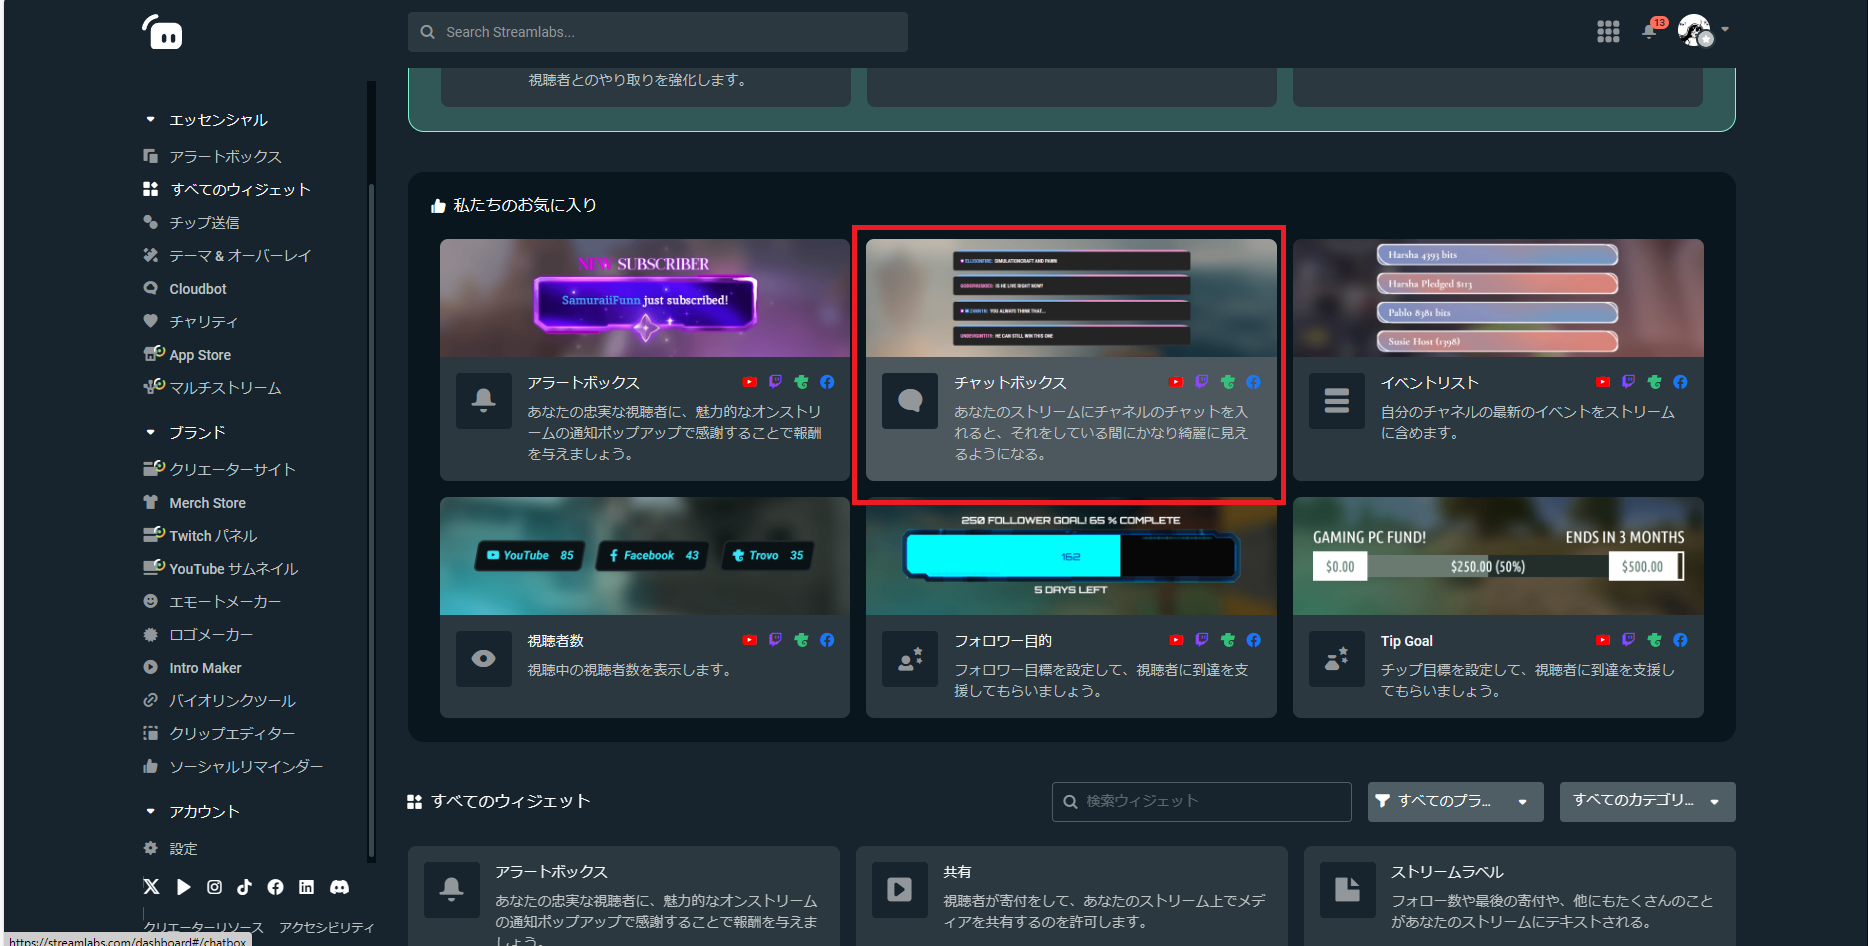The width and height of the screenshot is (1868, 946).
Task: Click the Streamlabs logo at top left
Action: click(x=162, y=31)
